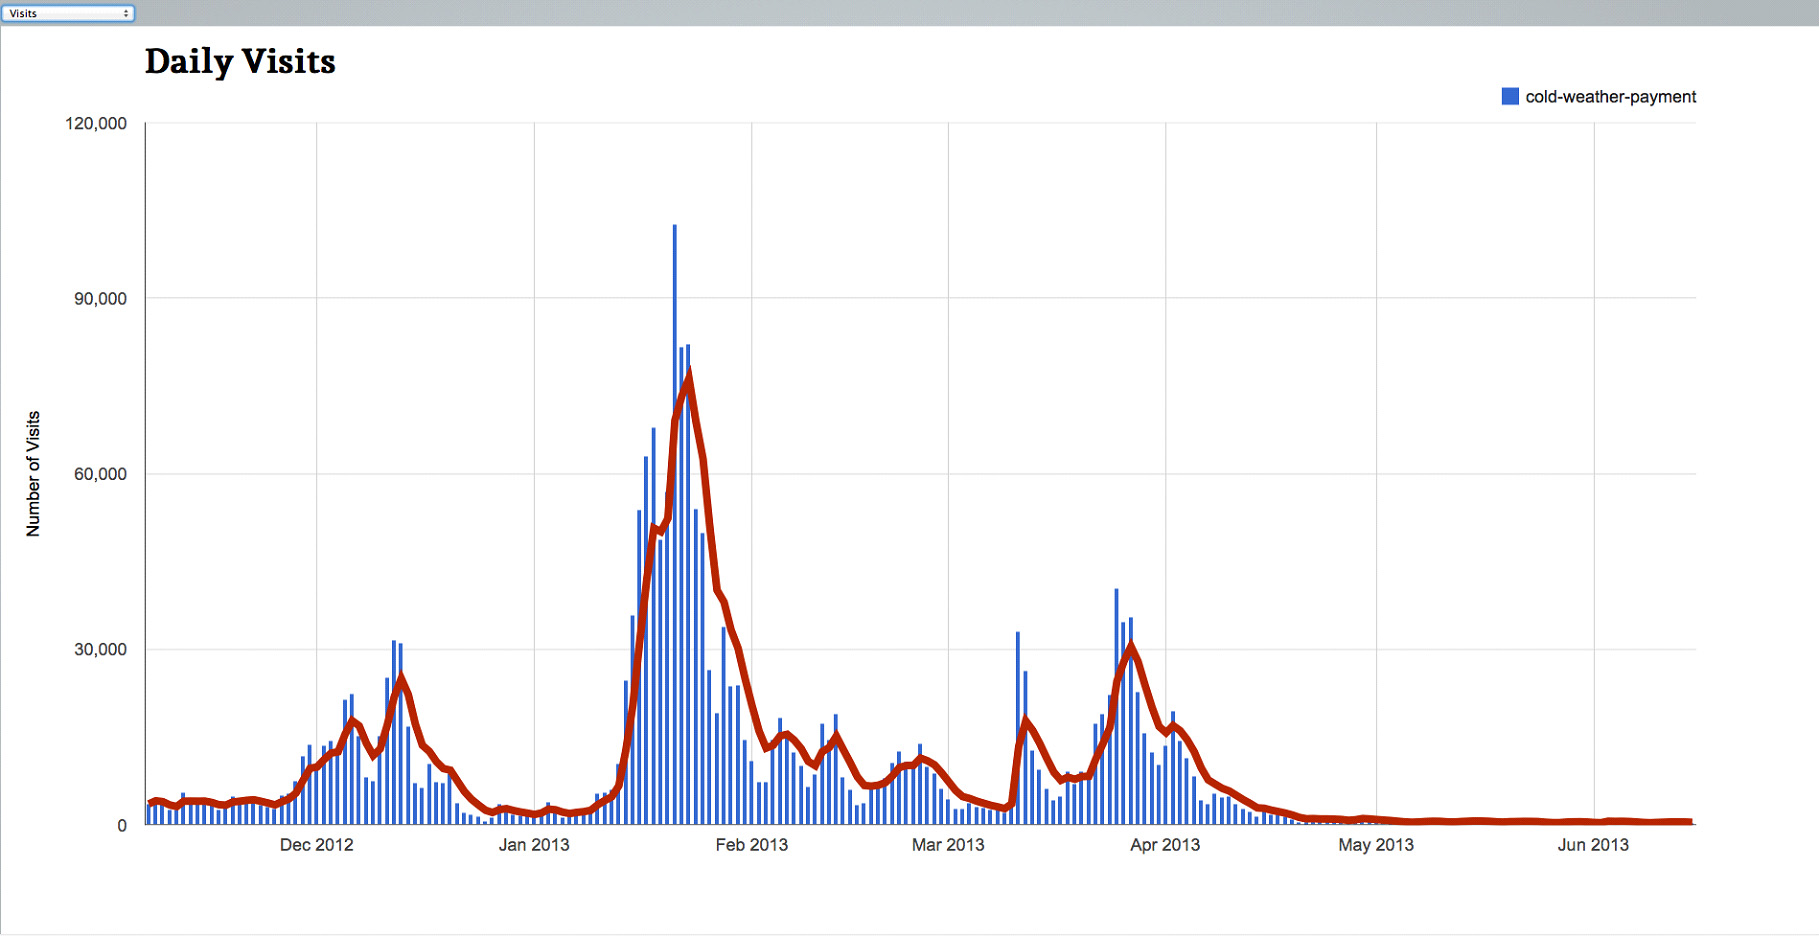Click the Apr 2013 x-axis label

tap(1165, 845)
